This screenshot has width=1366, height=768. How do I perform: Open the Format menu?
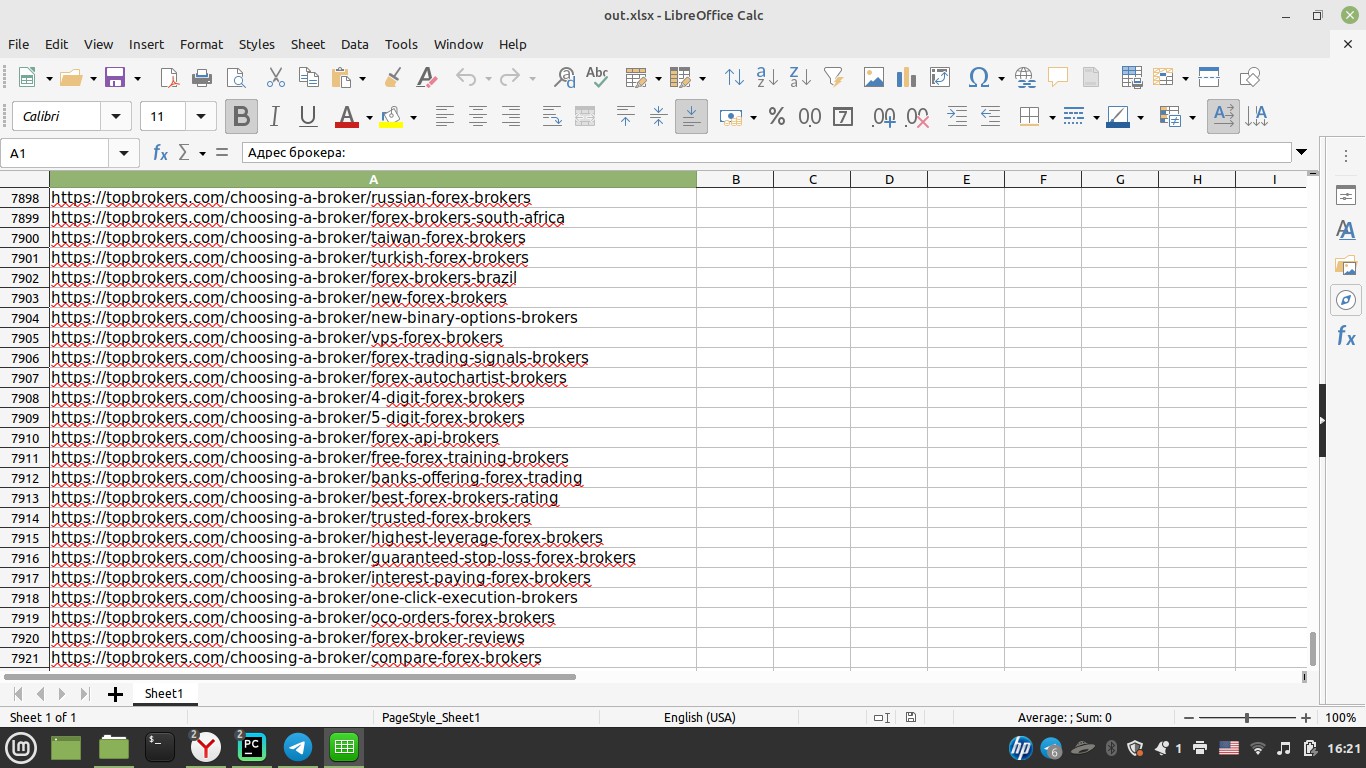(x=201, y=44)
